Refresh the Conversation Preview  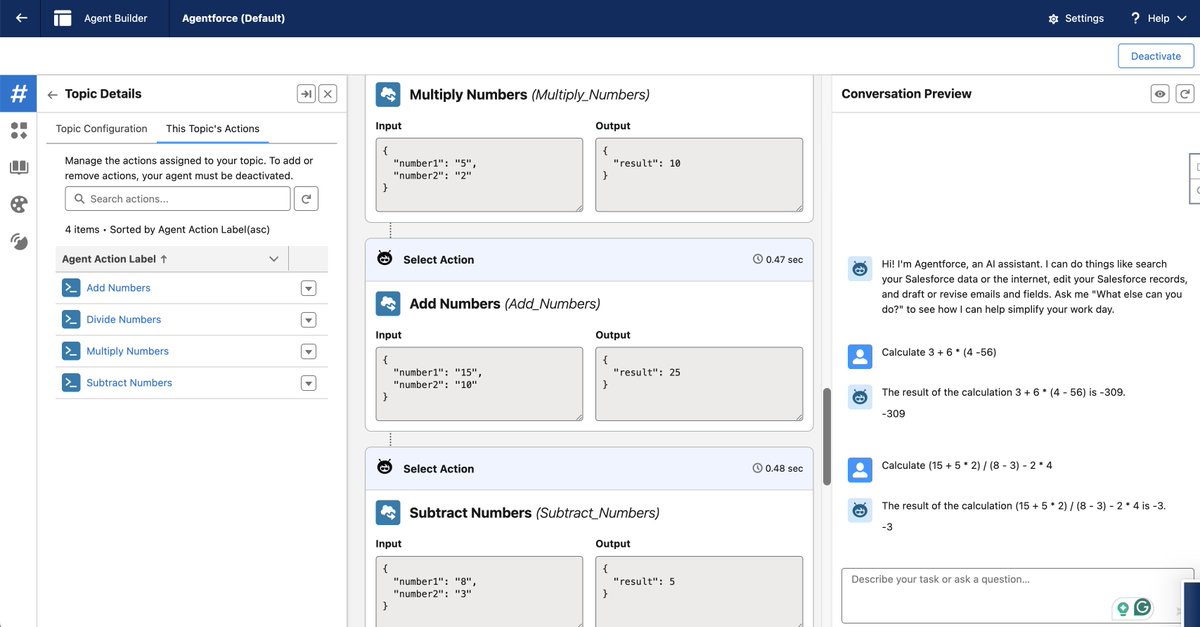tap(1185, 94)
